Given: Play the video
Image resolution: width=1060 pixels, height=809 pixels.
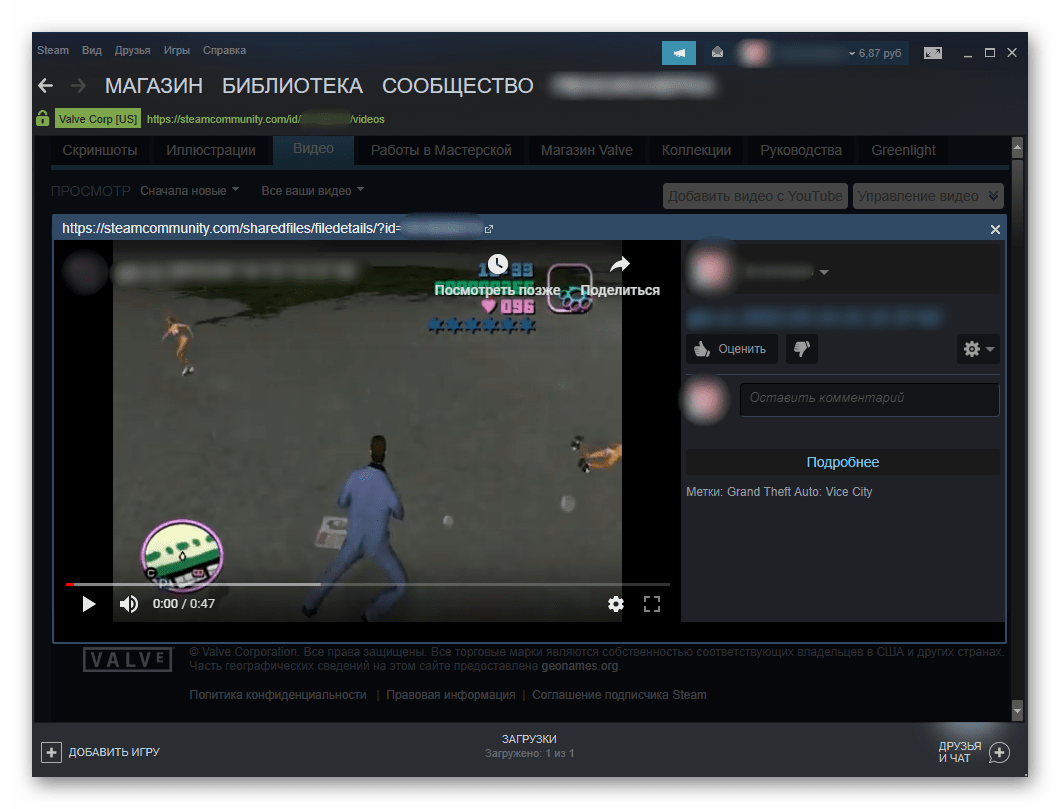Looking at the screenshot, I should click(89, 604).
